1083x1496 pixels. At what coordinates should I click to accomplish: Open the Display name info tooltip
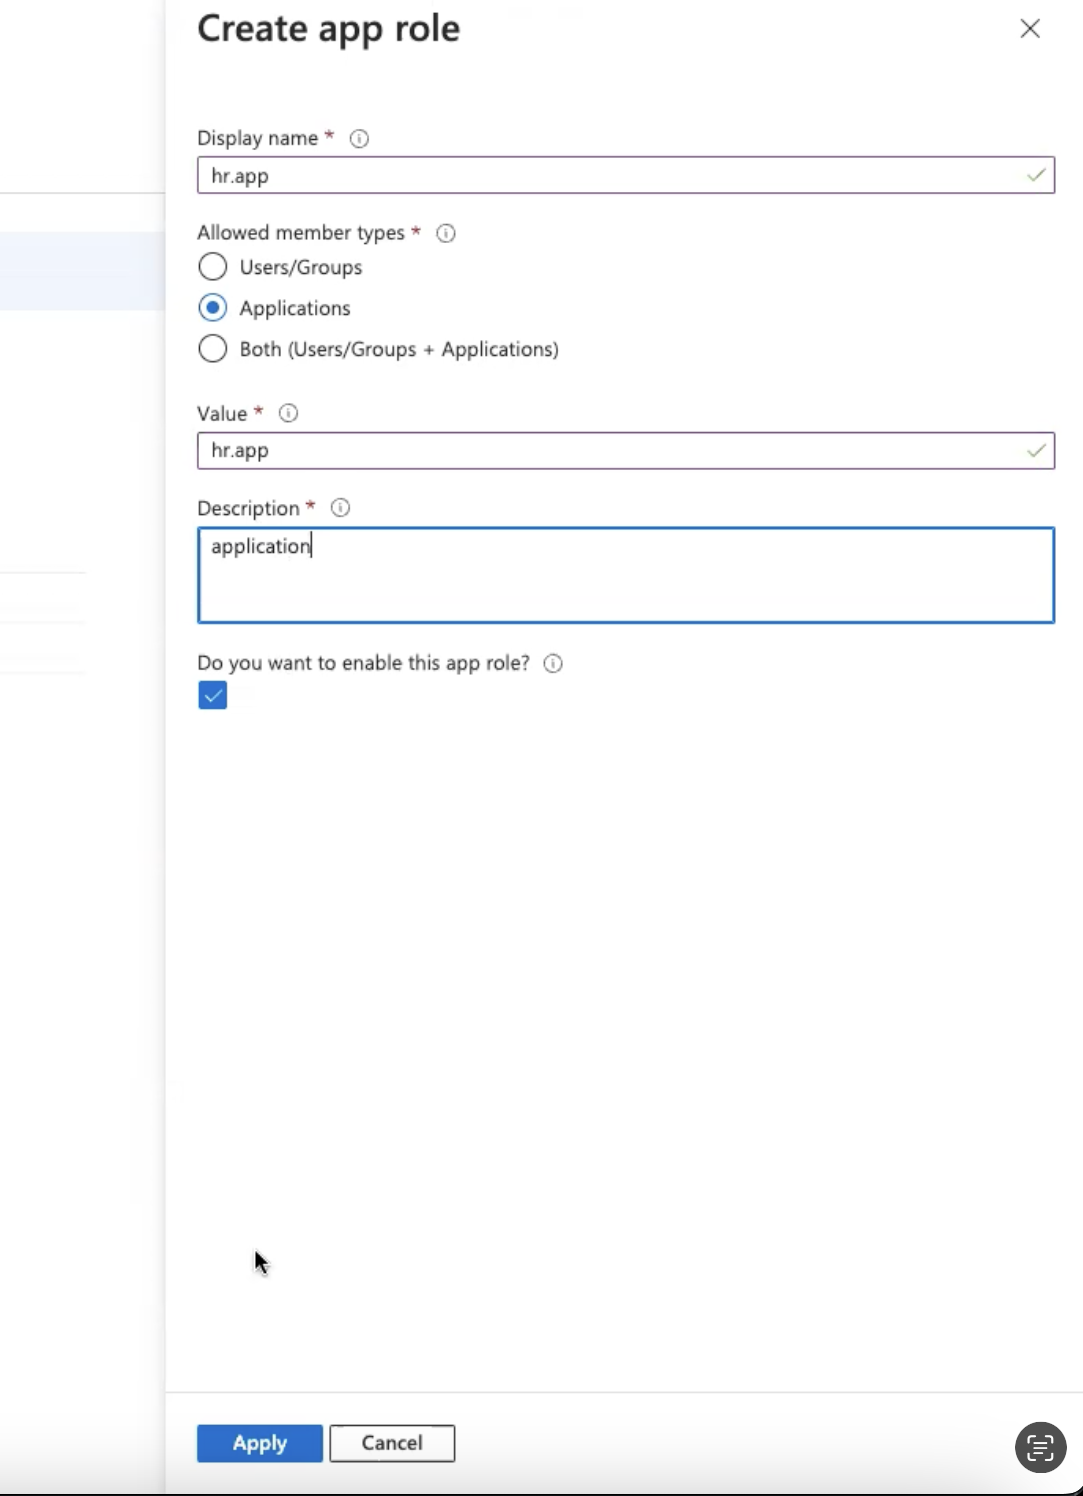coord(358,139)
